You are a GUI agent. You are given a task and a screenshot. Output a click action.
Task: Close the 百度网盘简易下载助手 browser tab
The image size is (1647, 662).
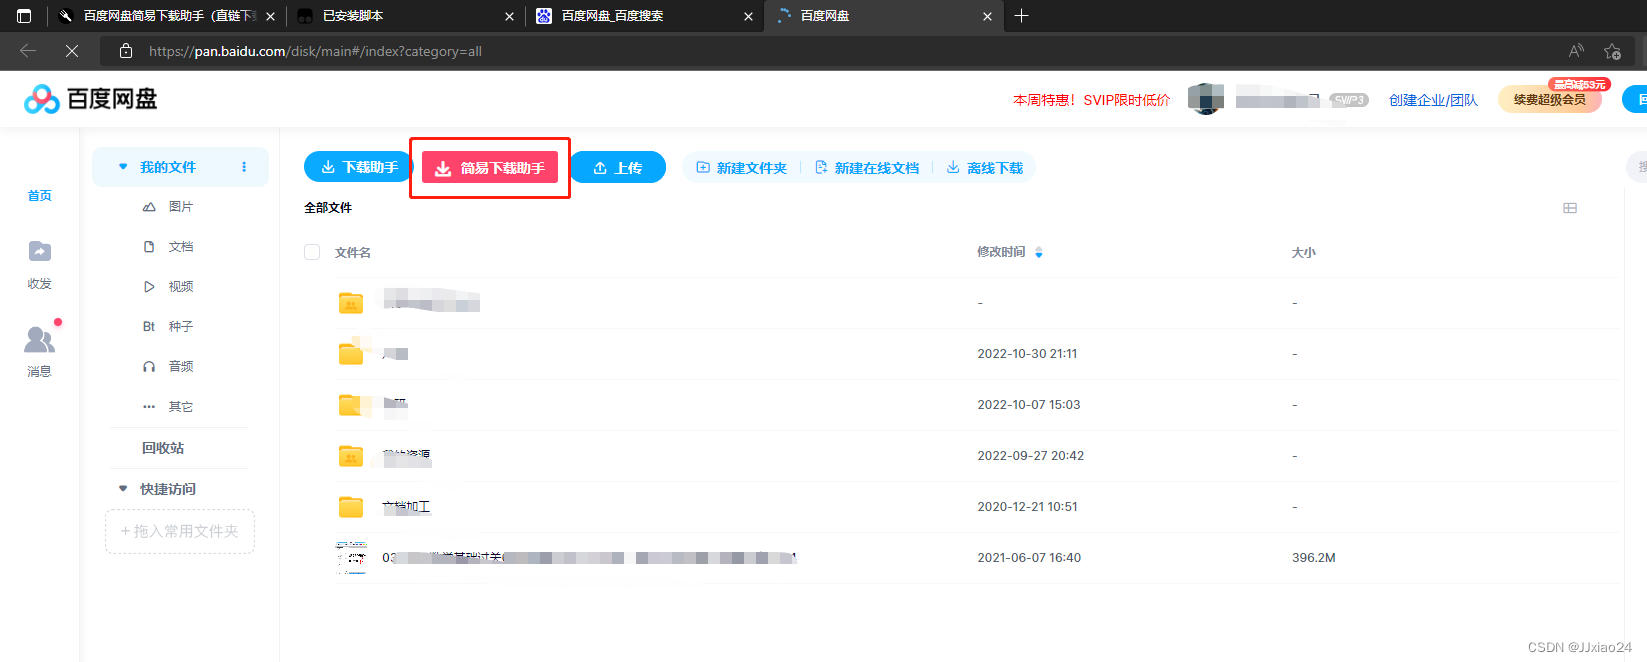(270, 16)
